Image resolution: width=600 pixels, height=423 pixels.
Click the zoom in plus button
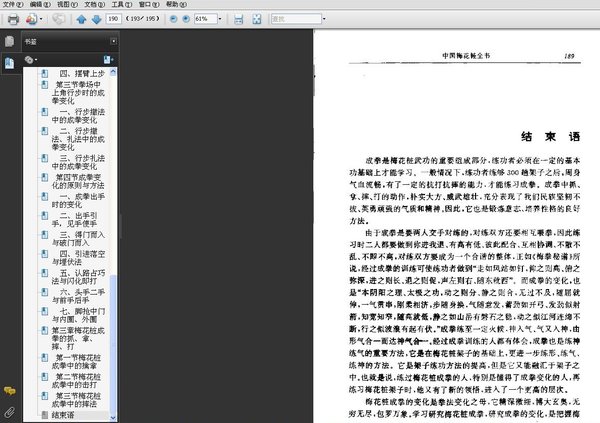186,19
